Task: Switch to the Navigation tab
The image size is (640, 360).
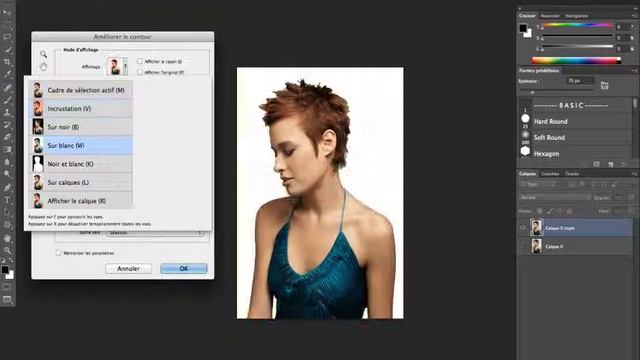Action: tap(576, 16)
